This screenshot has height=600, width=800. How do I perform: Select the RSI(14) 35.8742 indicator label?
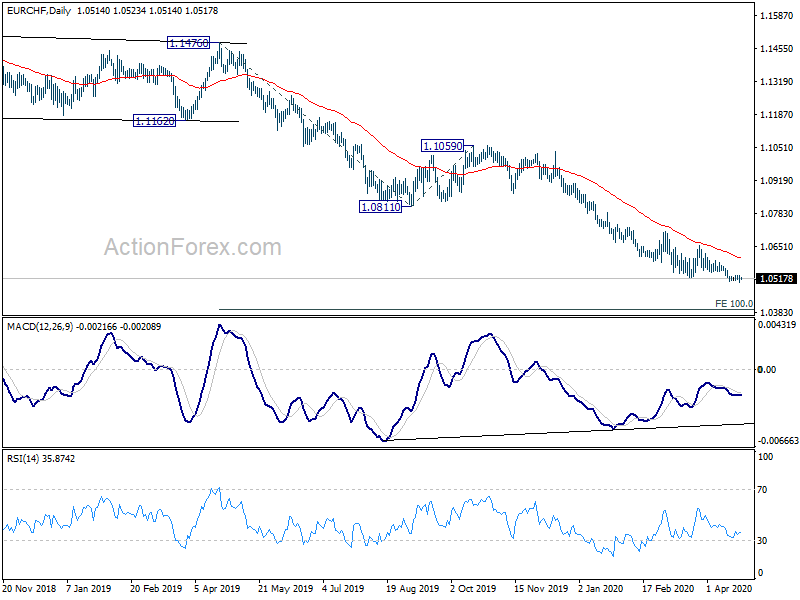[x=41, y=459]
